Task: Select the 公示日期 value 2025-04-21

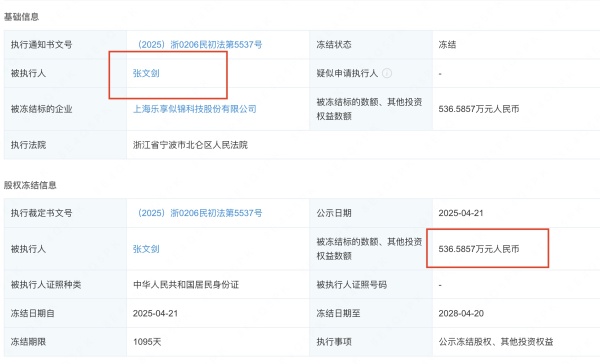Action: pos(461,213)
